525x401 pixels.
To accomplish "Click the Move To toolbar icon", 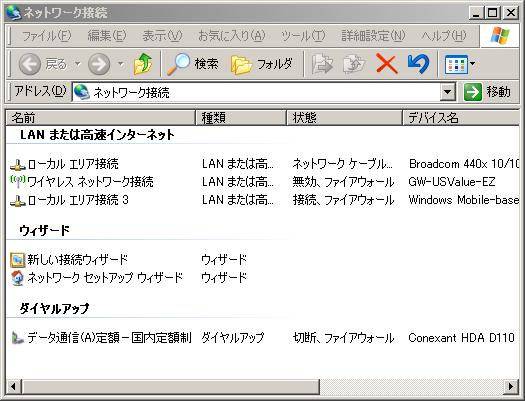I will point(322,64).
